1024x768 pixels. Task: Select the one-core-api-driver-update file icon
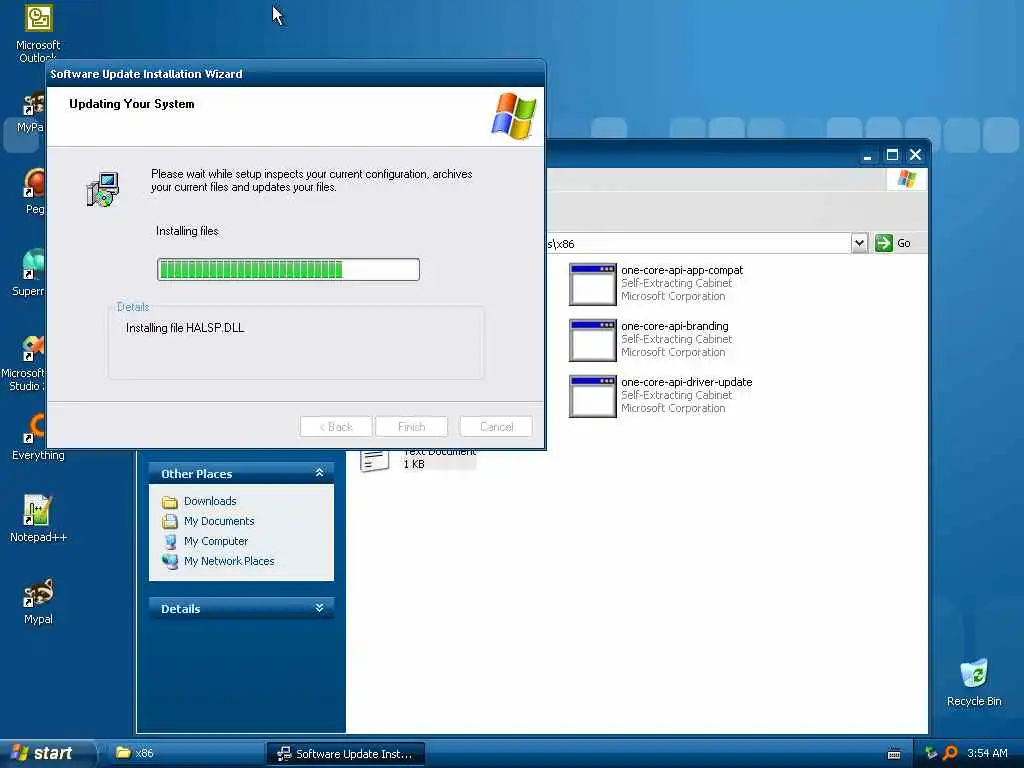tap(592, 396)
